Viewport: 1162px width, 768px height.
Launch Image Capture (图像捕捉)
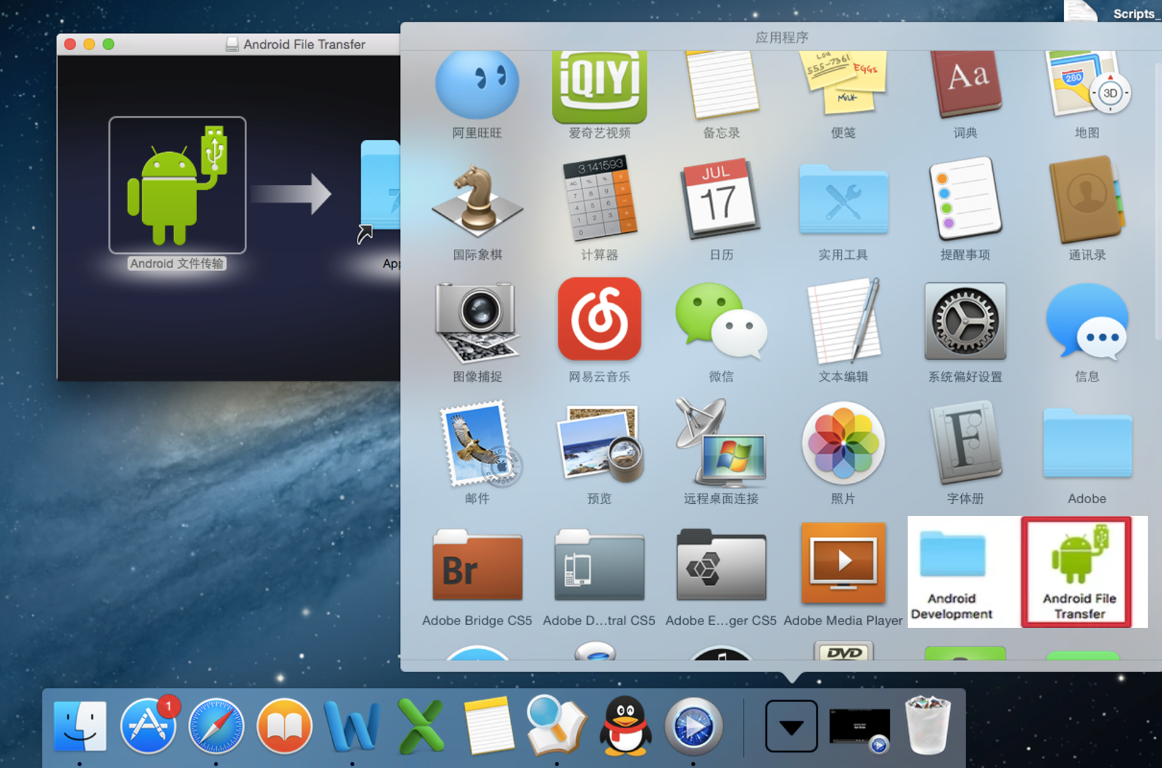pos(477,320)
